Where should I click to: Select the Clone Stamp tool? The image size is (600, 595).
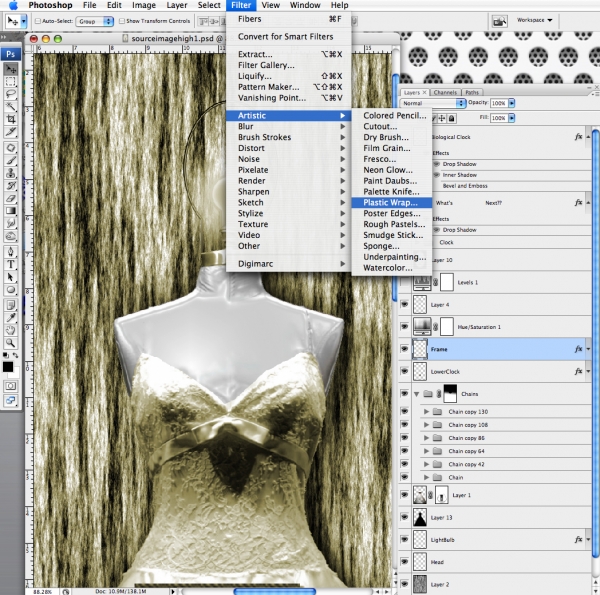[11, 173]
